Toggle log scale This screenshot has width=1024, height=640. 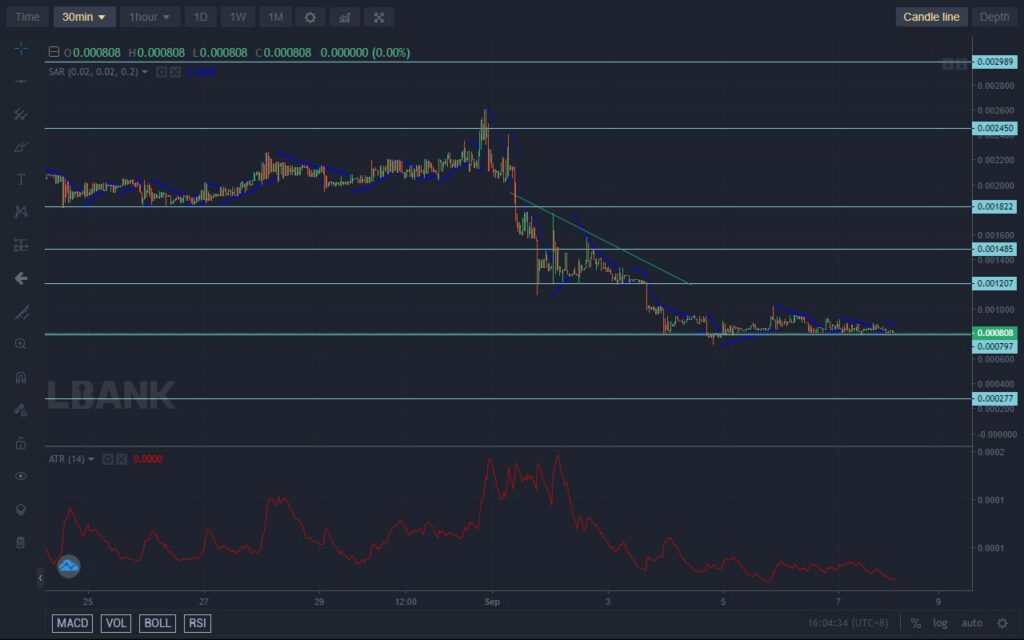pos(940,624)
